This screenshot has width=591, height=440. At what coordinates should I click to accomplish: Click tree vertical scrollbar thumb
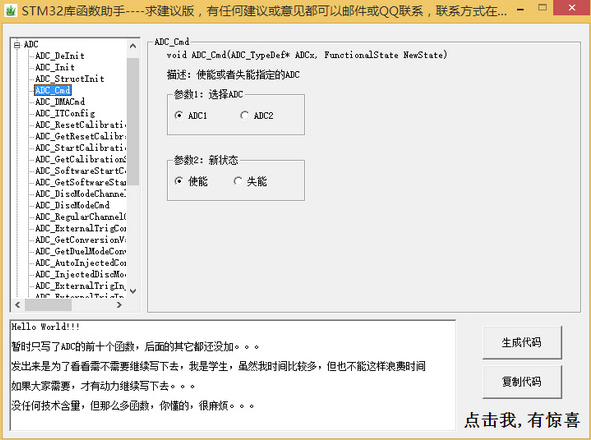(x=133, y=121)
